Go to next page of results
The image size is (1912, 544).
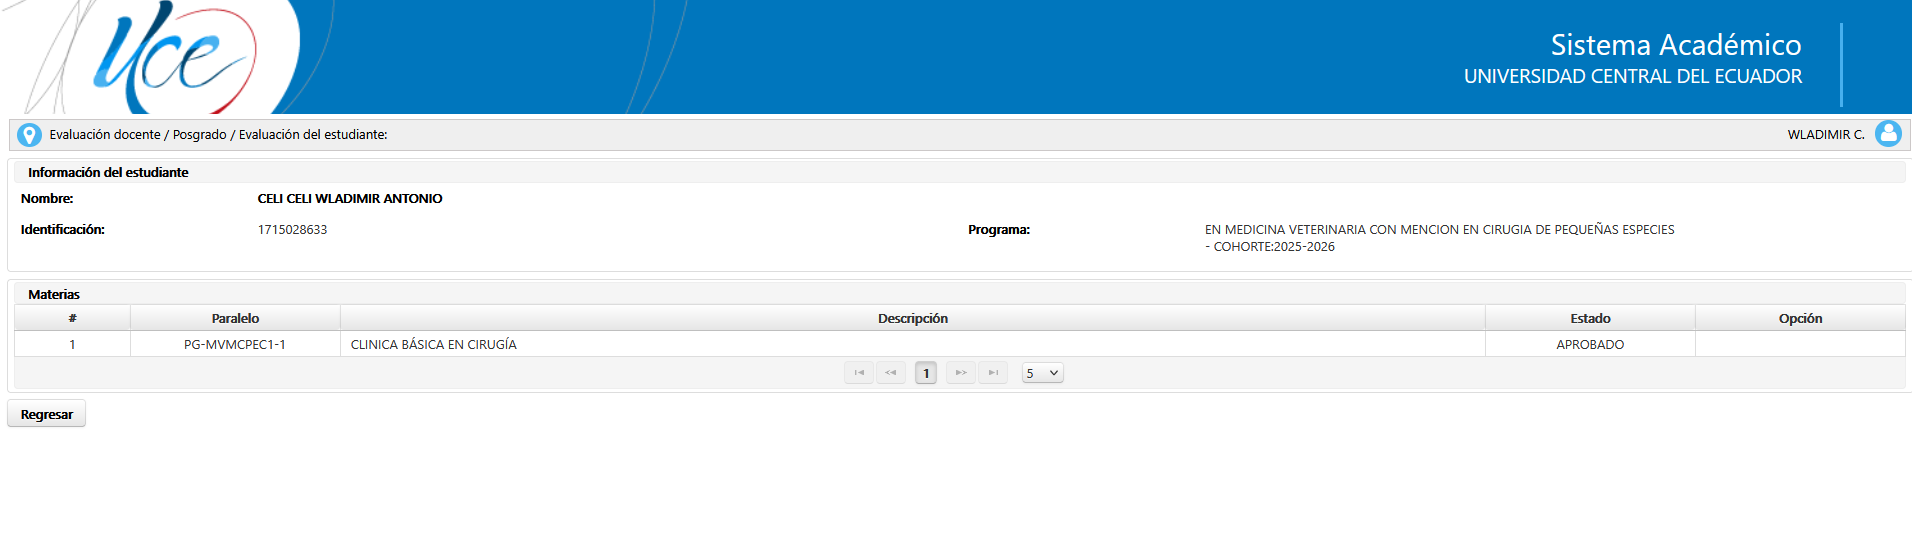pyautogui.click(x=961, y=373)
